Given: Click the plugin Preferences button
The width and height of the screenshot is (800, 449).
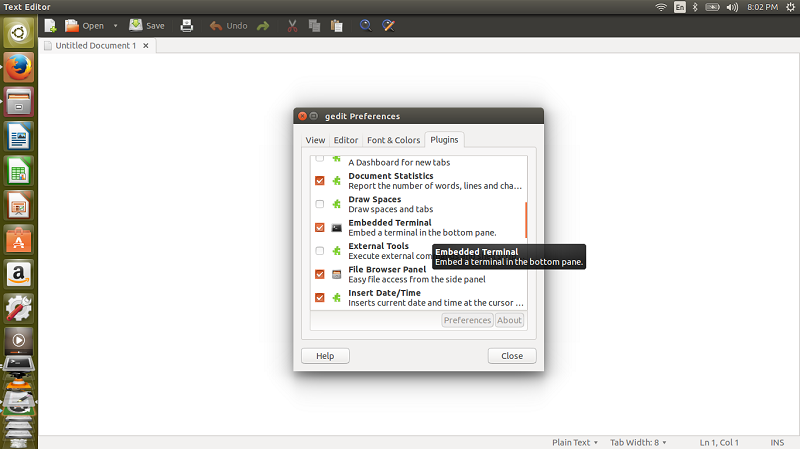Looking at the screenshot, I should 467,320.
